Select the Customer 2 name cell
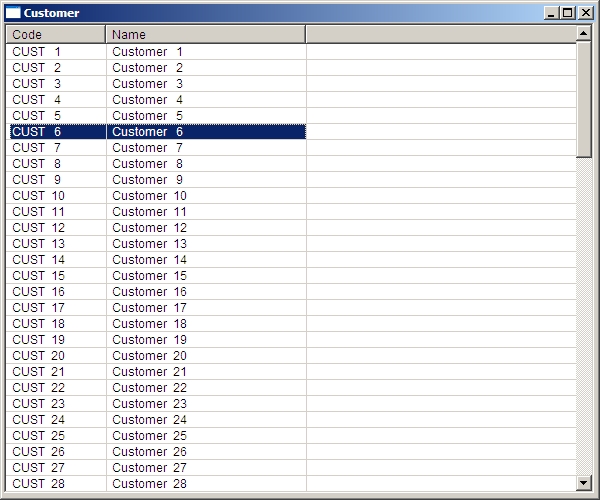This screenshot has width=600, height=500. [206, 68]
